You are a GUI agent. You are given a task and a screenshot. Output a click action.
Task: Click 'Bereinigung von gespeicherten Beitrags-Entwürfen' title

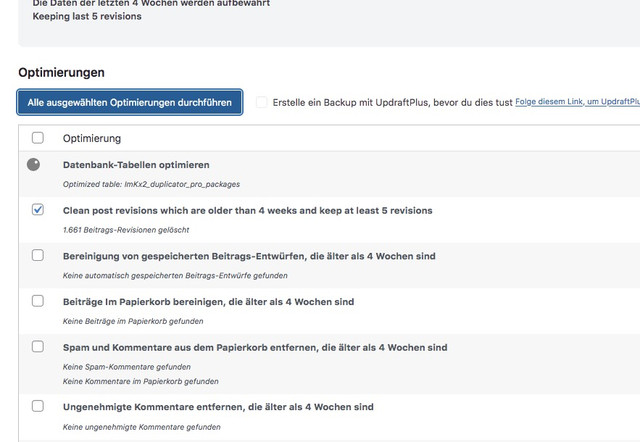249,256
